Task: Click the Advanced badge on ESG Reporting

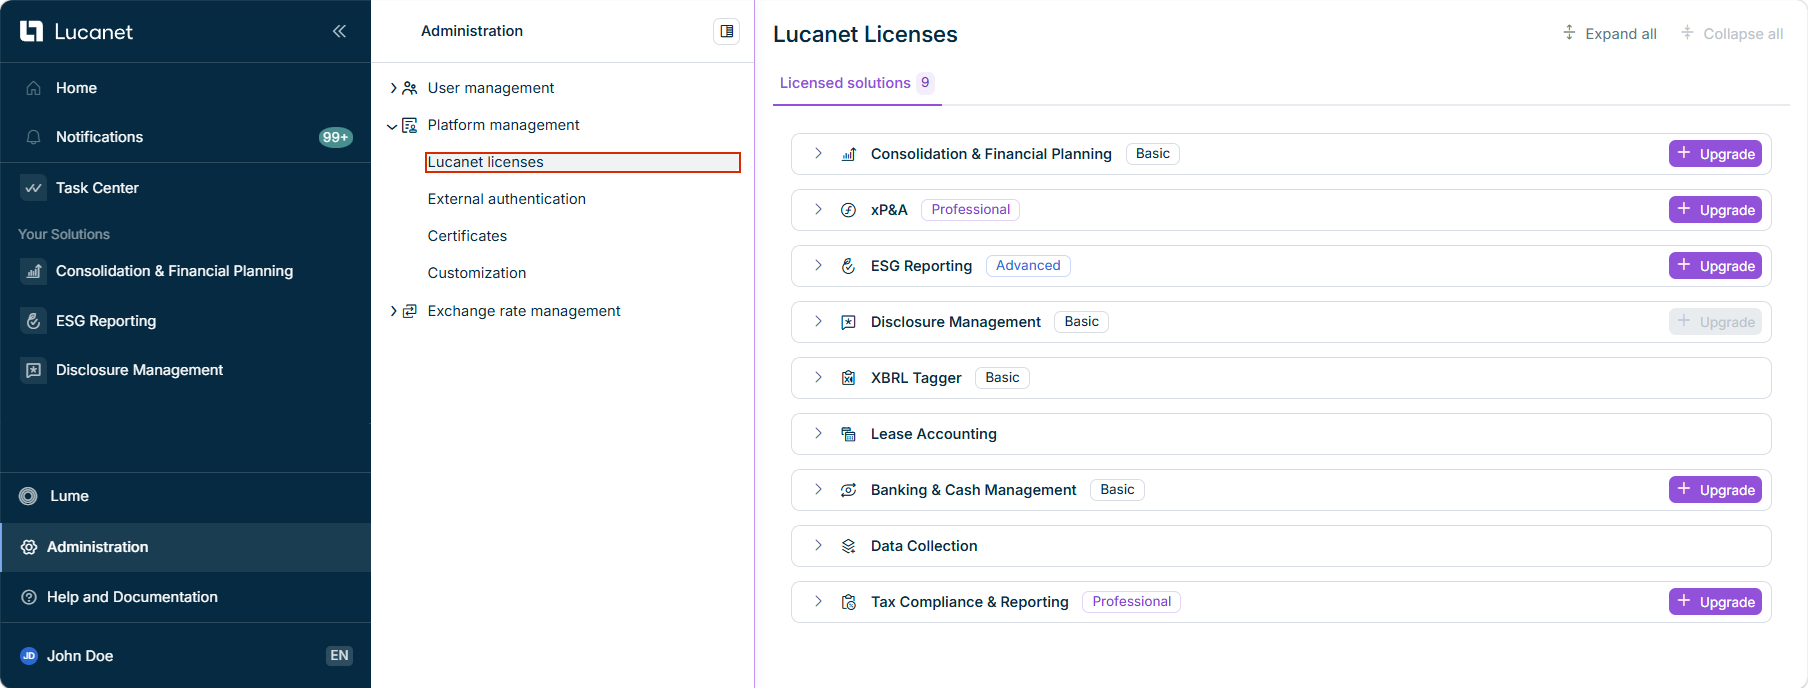Action: tap(1028, 266)
